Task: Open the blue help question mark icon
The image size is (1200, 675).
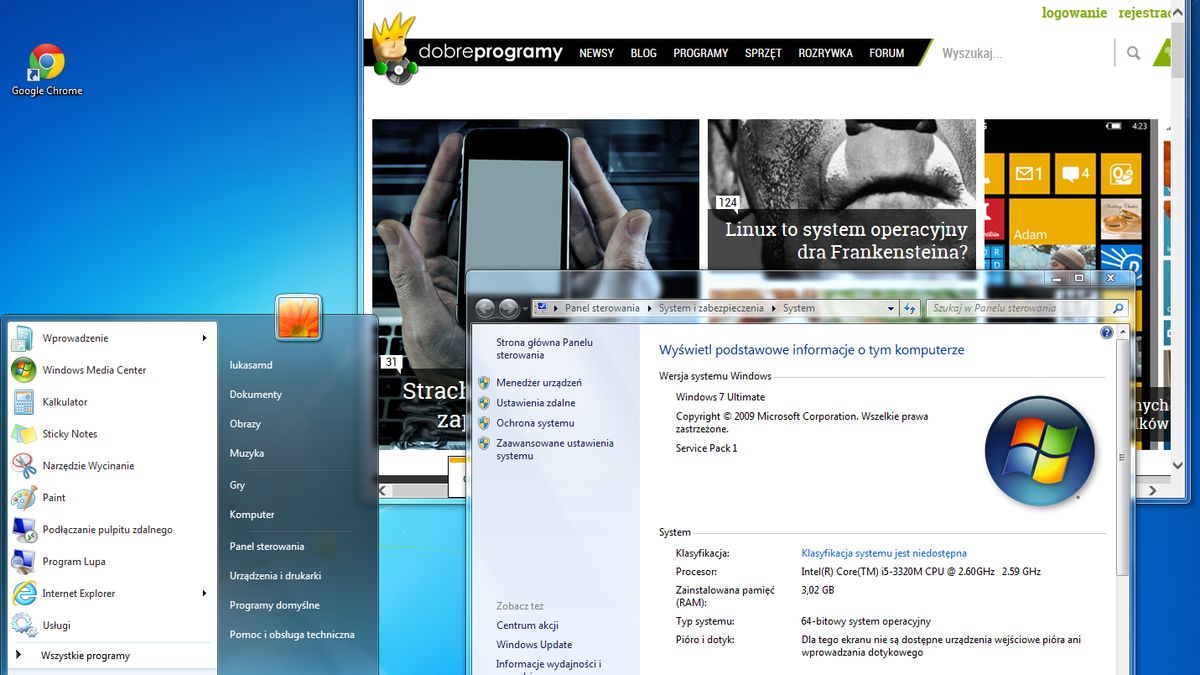Action: coord(1107,333)
